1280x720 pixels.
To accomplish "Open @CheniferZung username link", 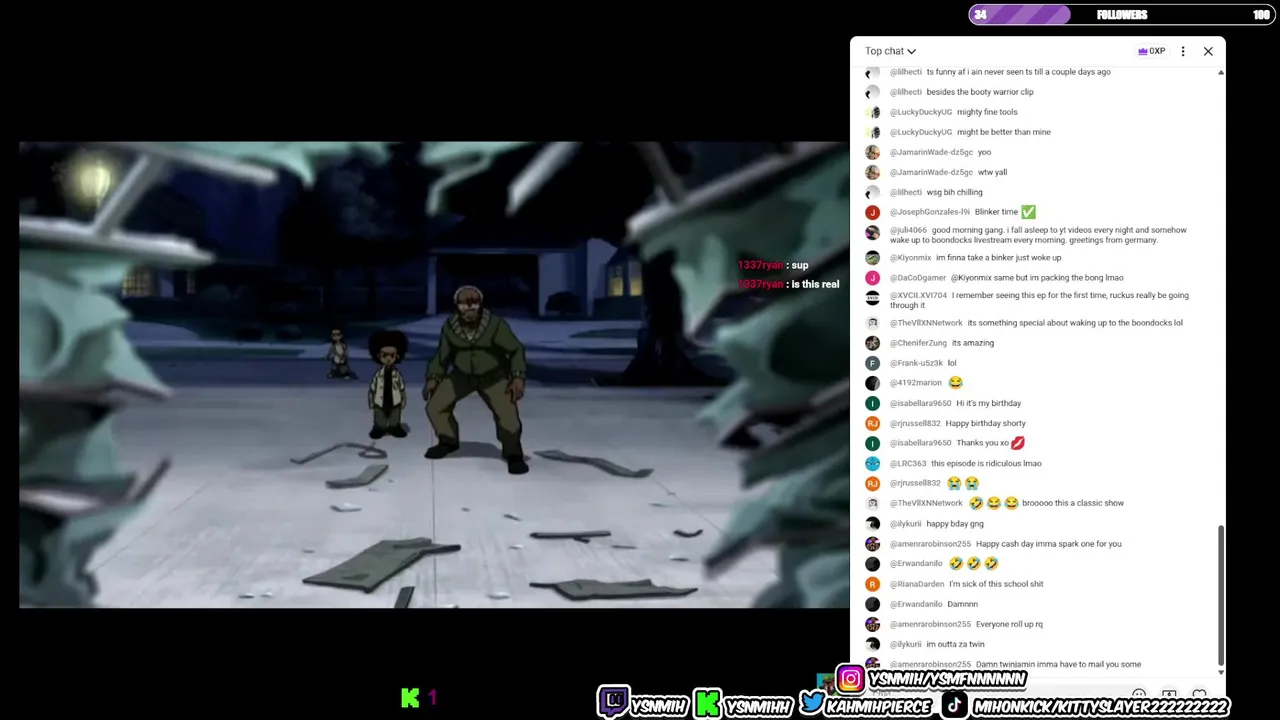I will pyautogui.click(x=918, y=343).
